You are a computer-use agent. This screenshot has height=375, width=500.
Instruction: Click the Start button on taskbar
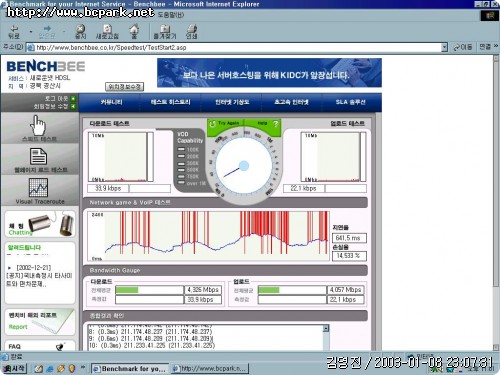click(x=14, y=369)
